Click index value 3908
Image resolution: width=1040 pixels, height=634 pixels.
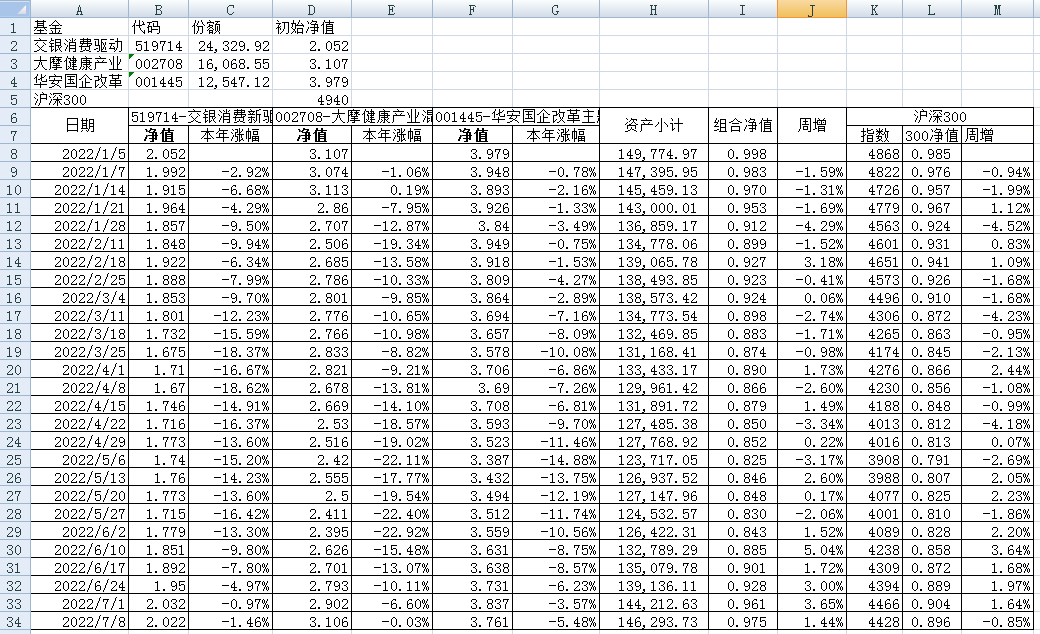click(x=874, y=460)
